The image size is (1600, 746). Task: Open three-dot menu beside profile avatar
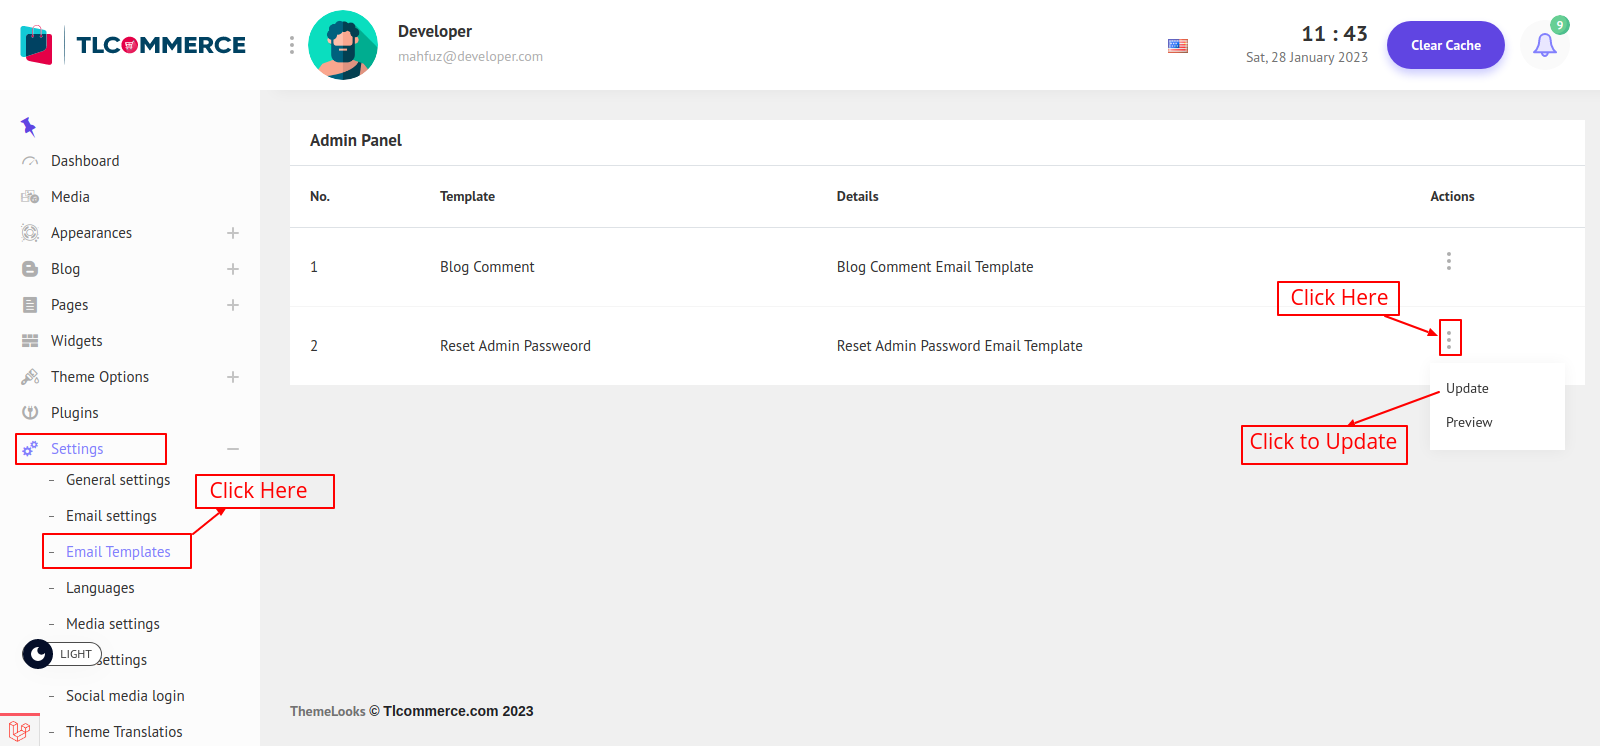tap(291, 45)
